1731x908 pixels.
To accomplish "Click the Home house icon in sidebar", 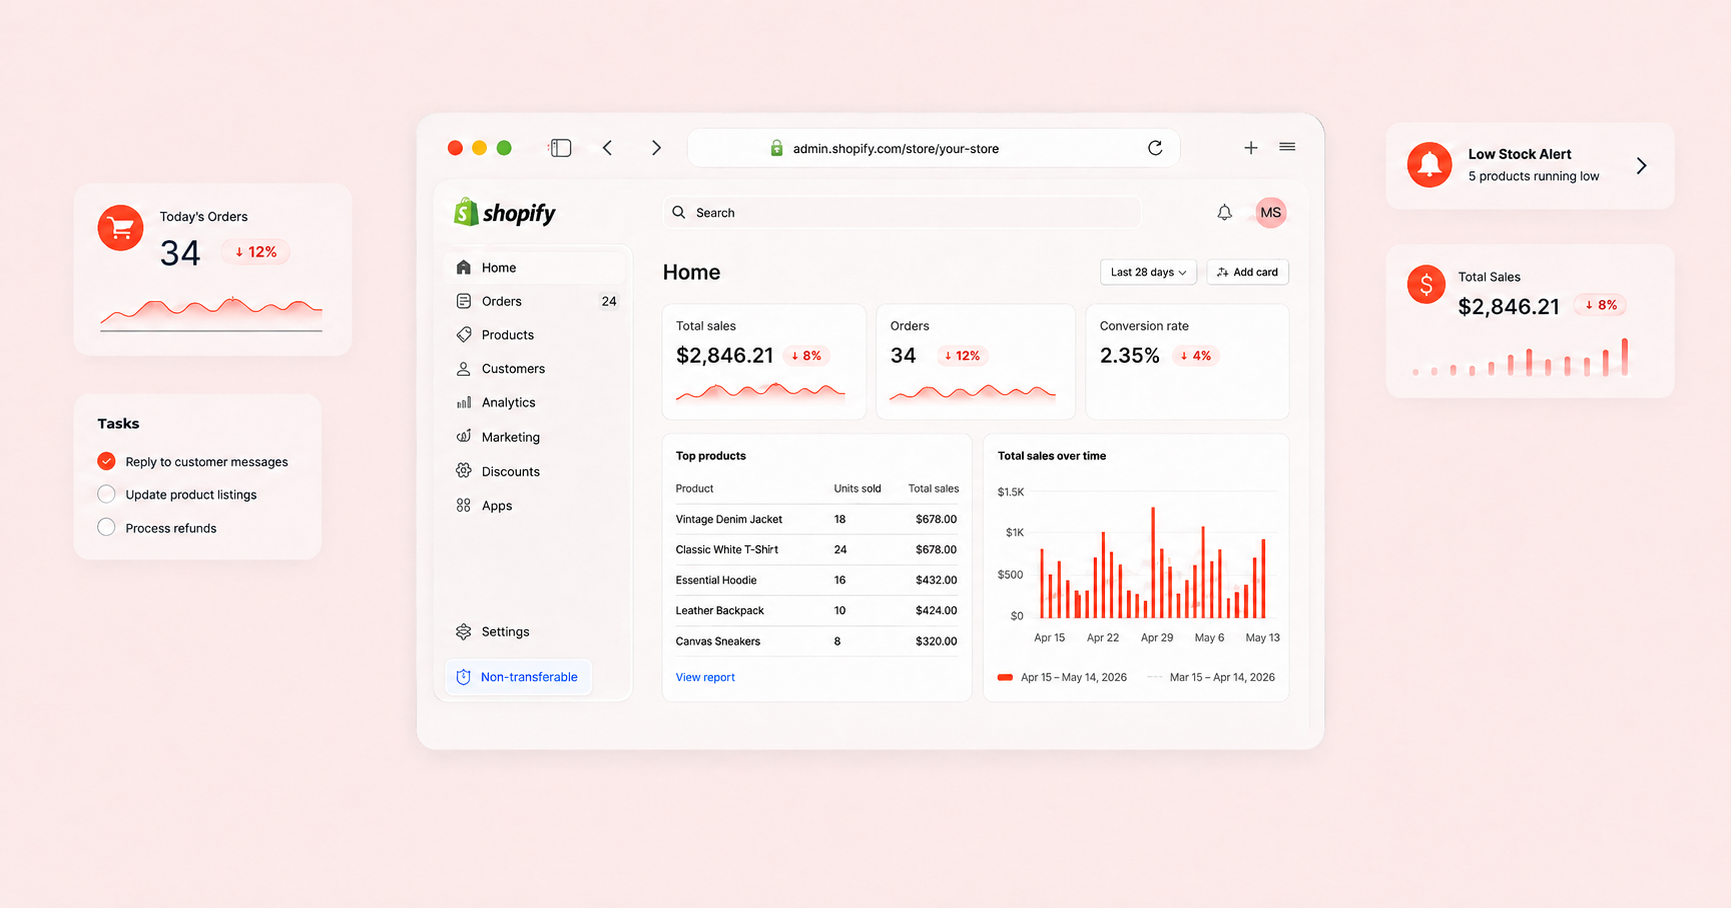I will pyautogui.click(x=463, y=267).
